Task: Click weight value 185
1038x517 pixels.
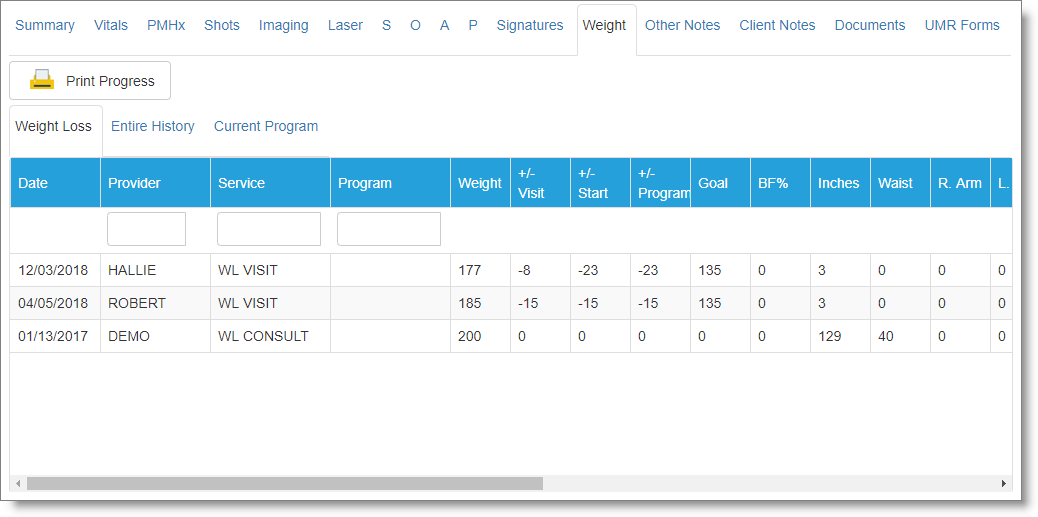Action: tap(469, 303)
